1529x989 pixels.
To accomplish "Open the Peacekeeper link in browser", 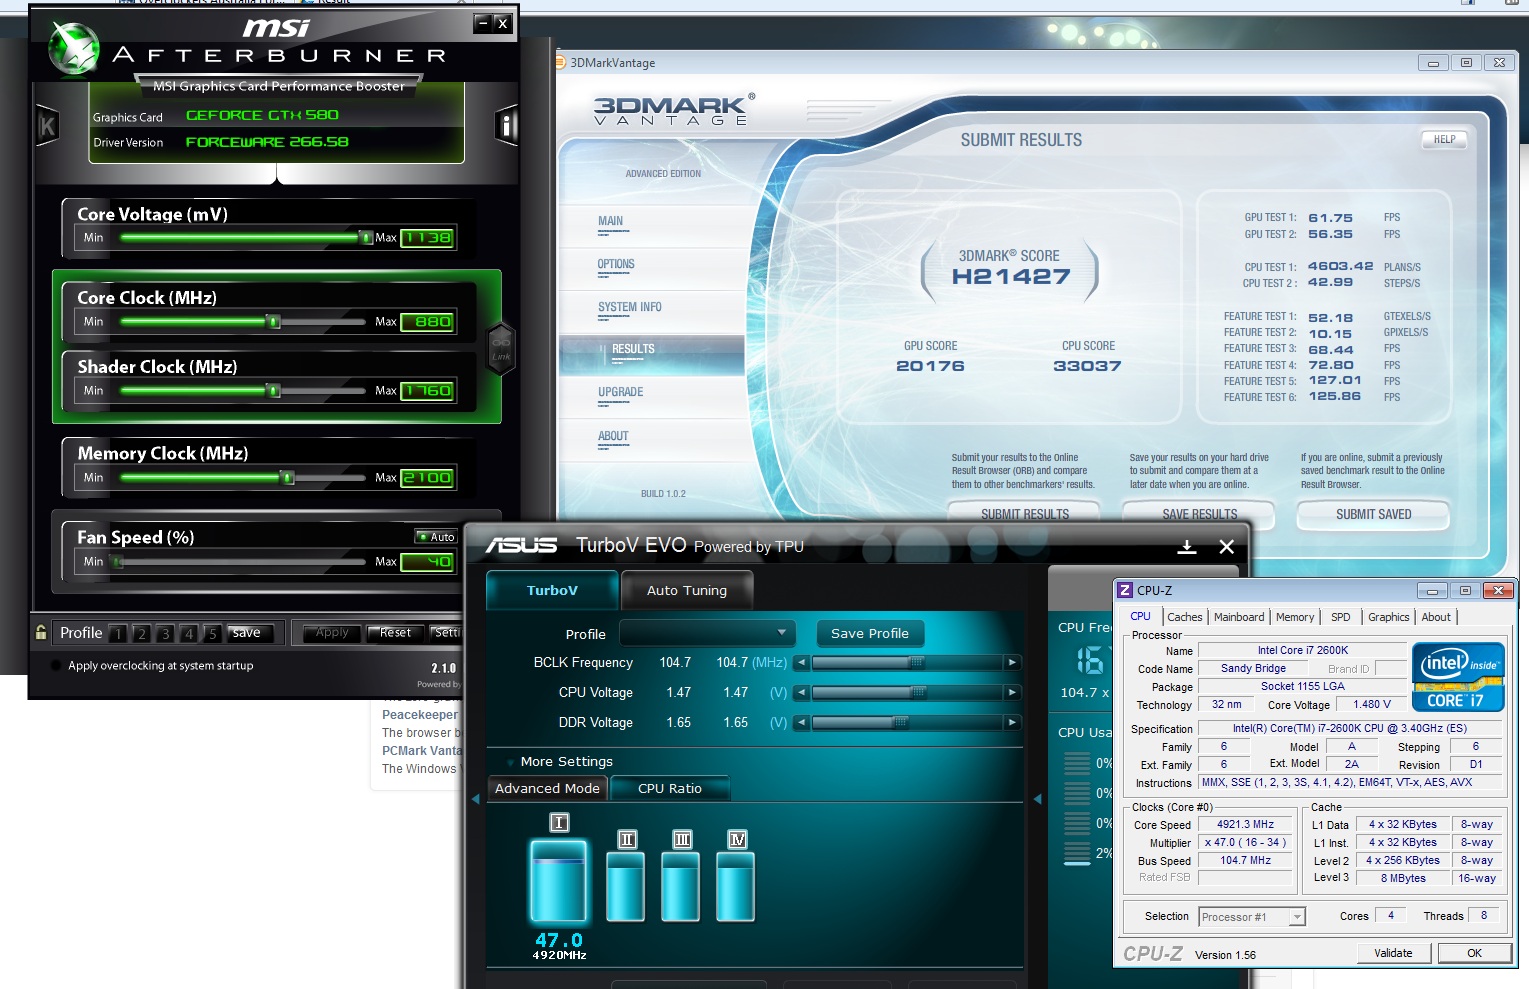I will pyautogui.click(x=420, y=715).
